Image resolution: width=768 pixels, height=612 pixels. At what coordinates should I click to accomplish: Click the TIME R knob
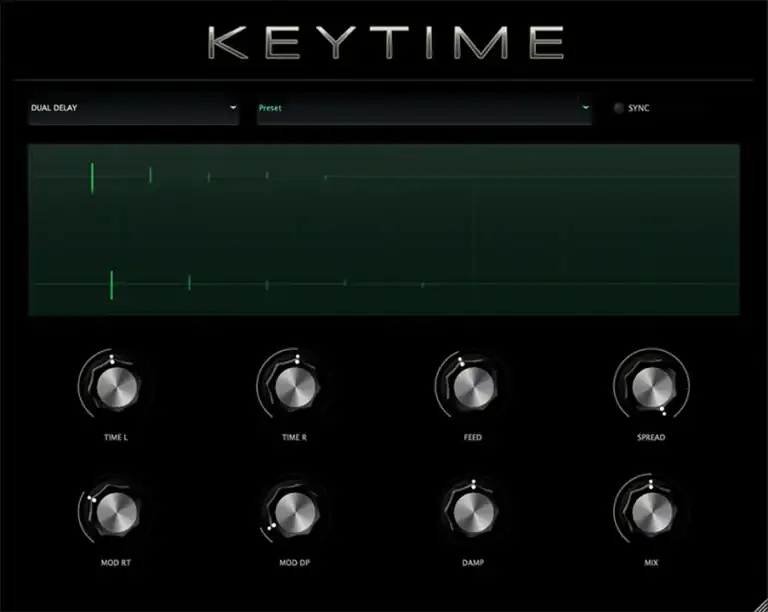point(295,387)
